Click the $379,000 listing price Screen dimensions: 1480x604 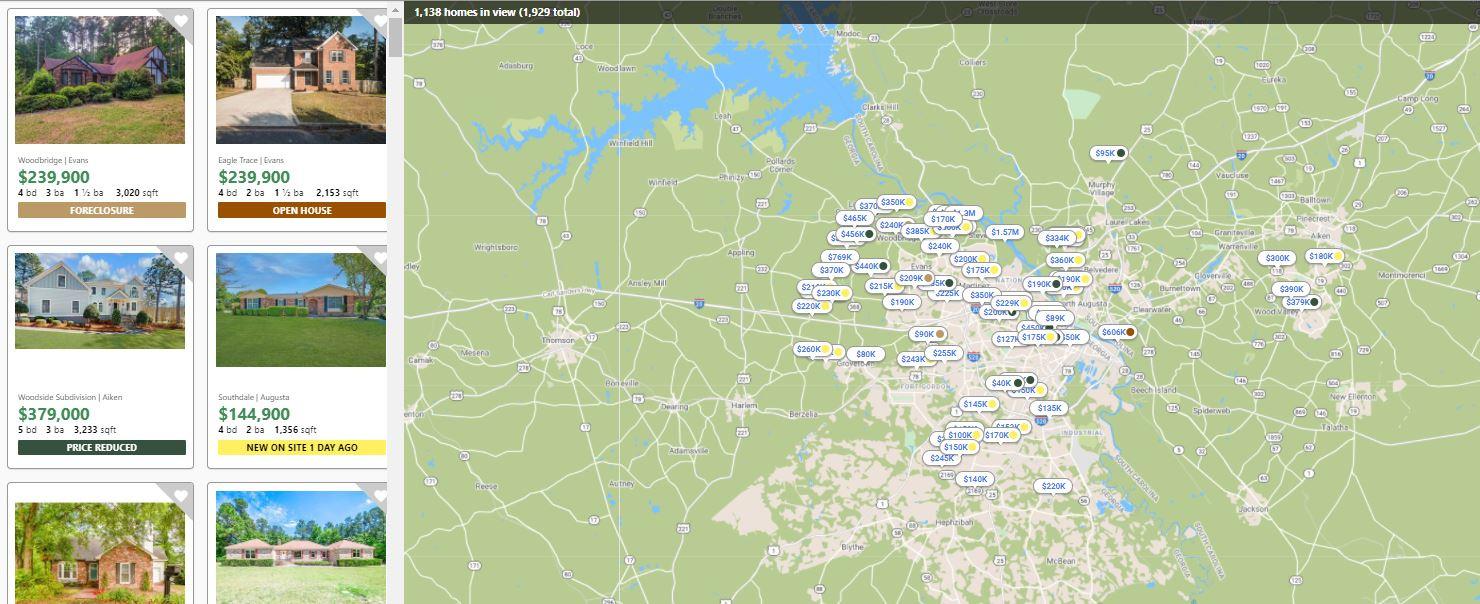coord(54,414)
